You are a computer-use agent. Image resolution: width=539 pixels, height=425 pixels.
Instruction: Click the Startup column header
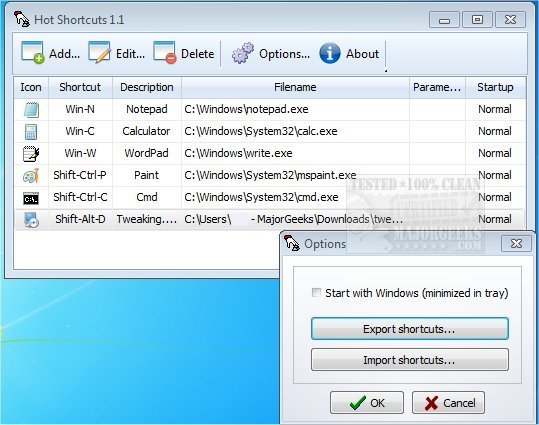[x=495, y=87]
